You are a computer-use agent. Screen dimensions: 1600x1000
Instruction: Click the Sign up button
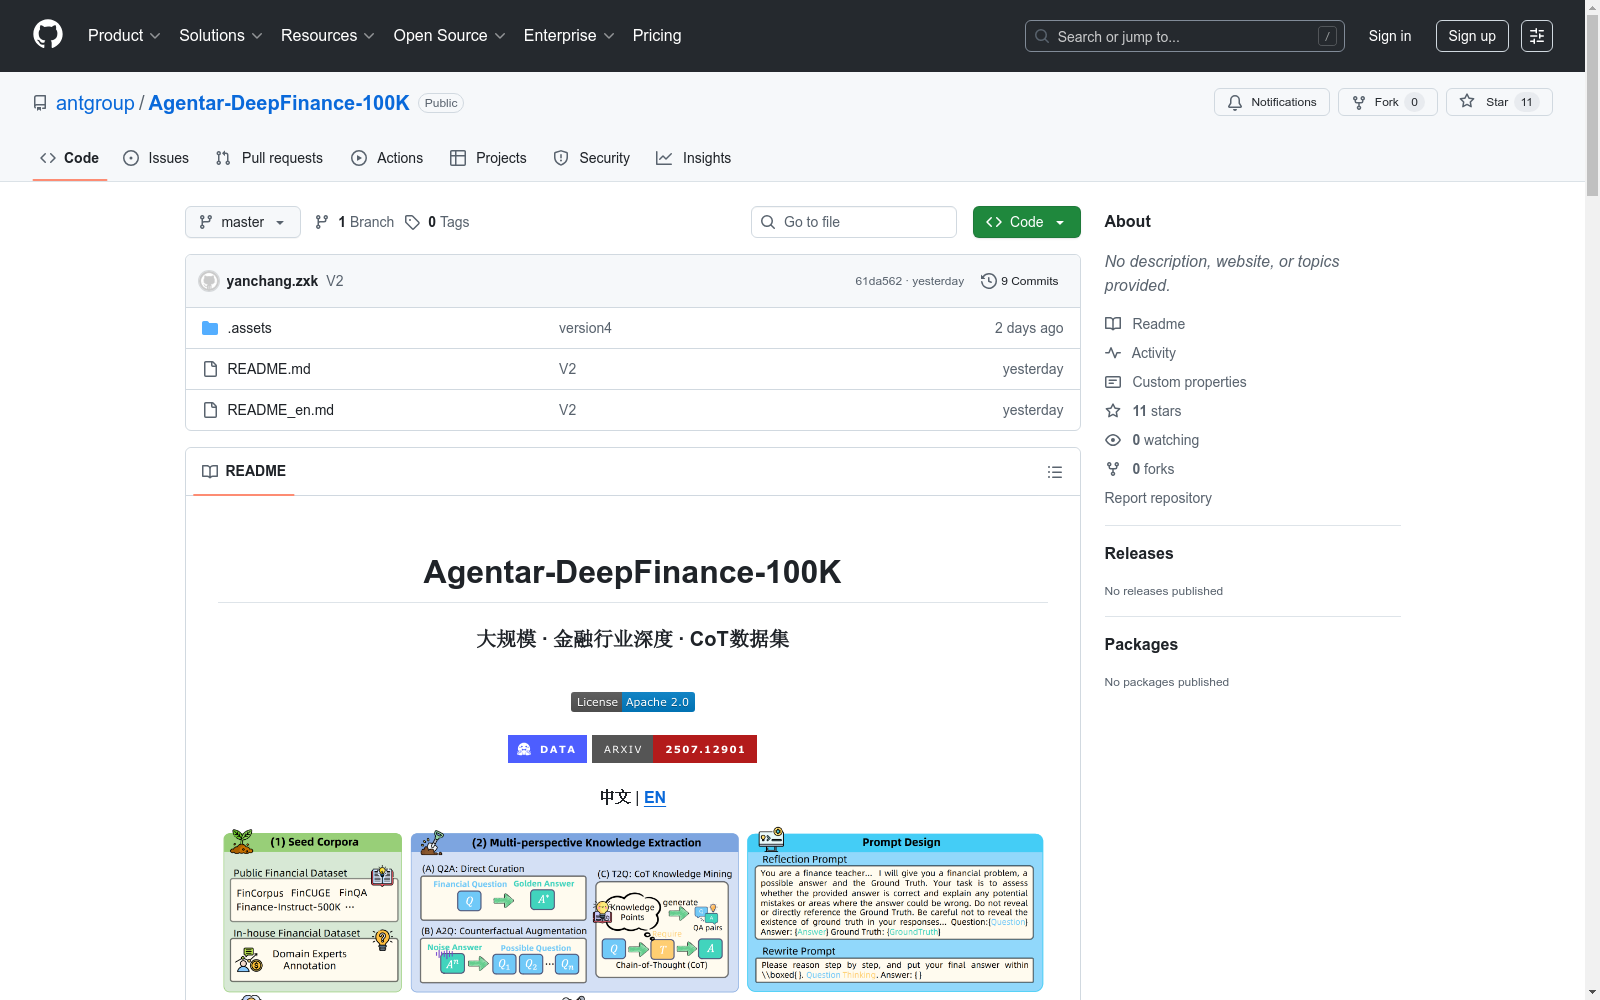[1472, 36]
